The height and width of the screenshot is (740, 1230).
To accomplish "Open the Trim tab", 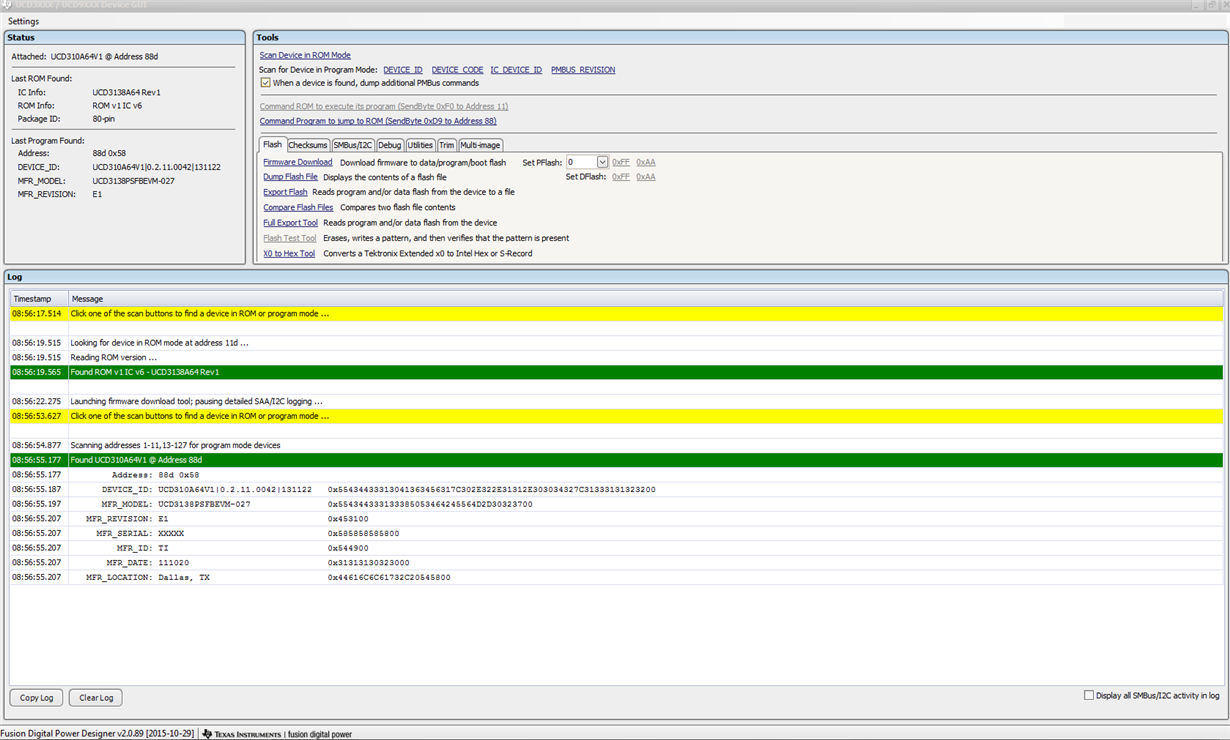I will 447,145.
